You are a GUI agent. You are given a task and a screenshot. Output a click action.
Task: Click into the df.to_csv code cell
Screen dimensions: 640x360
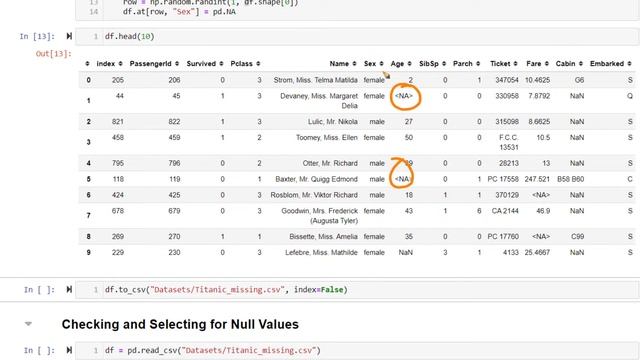(x=357, y=290)
